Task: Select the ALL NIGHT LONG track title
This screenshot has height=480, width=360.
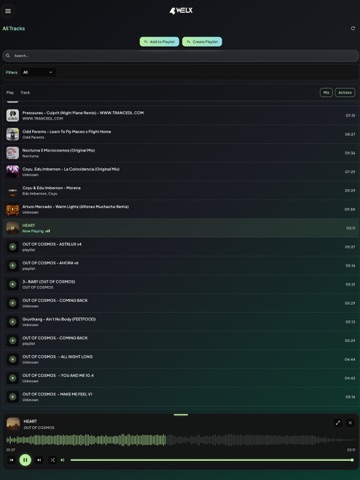Action: tap(57, 357)
